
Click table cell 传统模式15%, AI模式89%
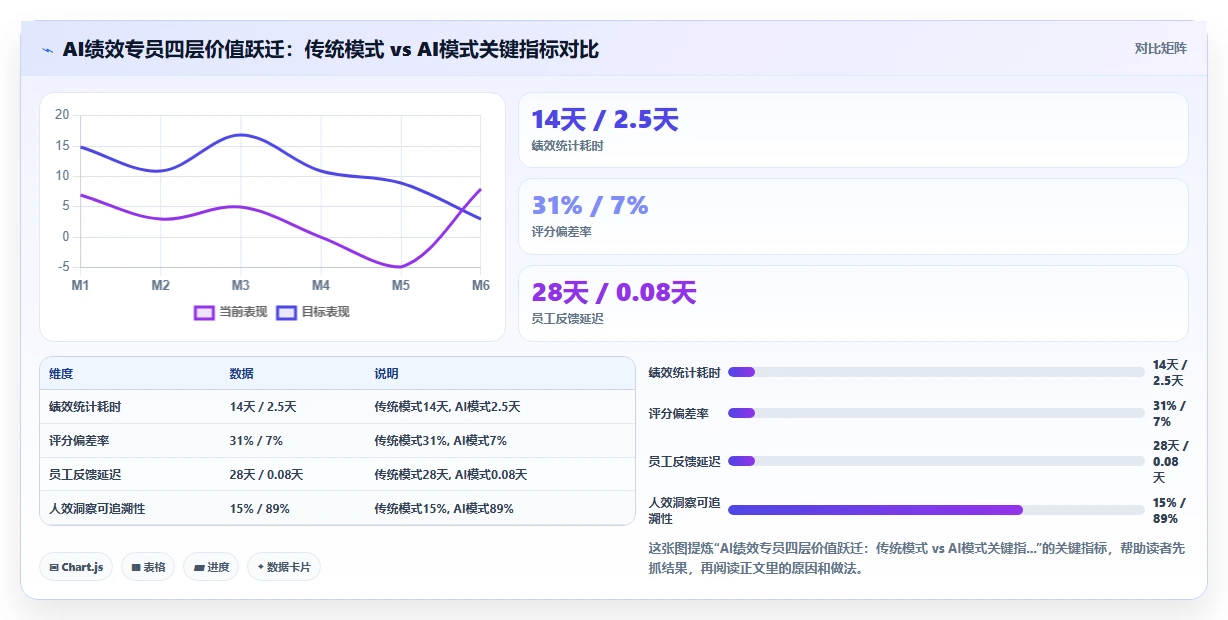click(x=444, y=509)
